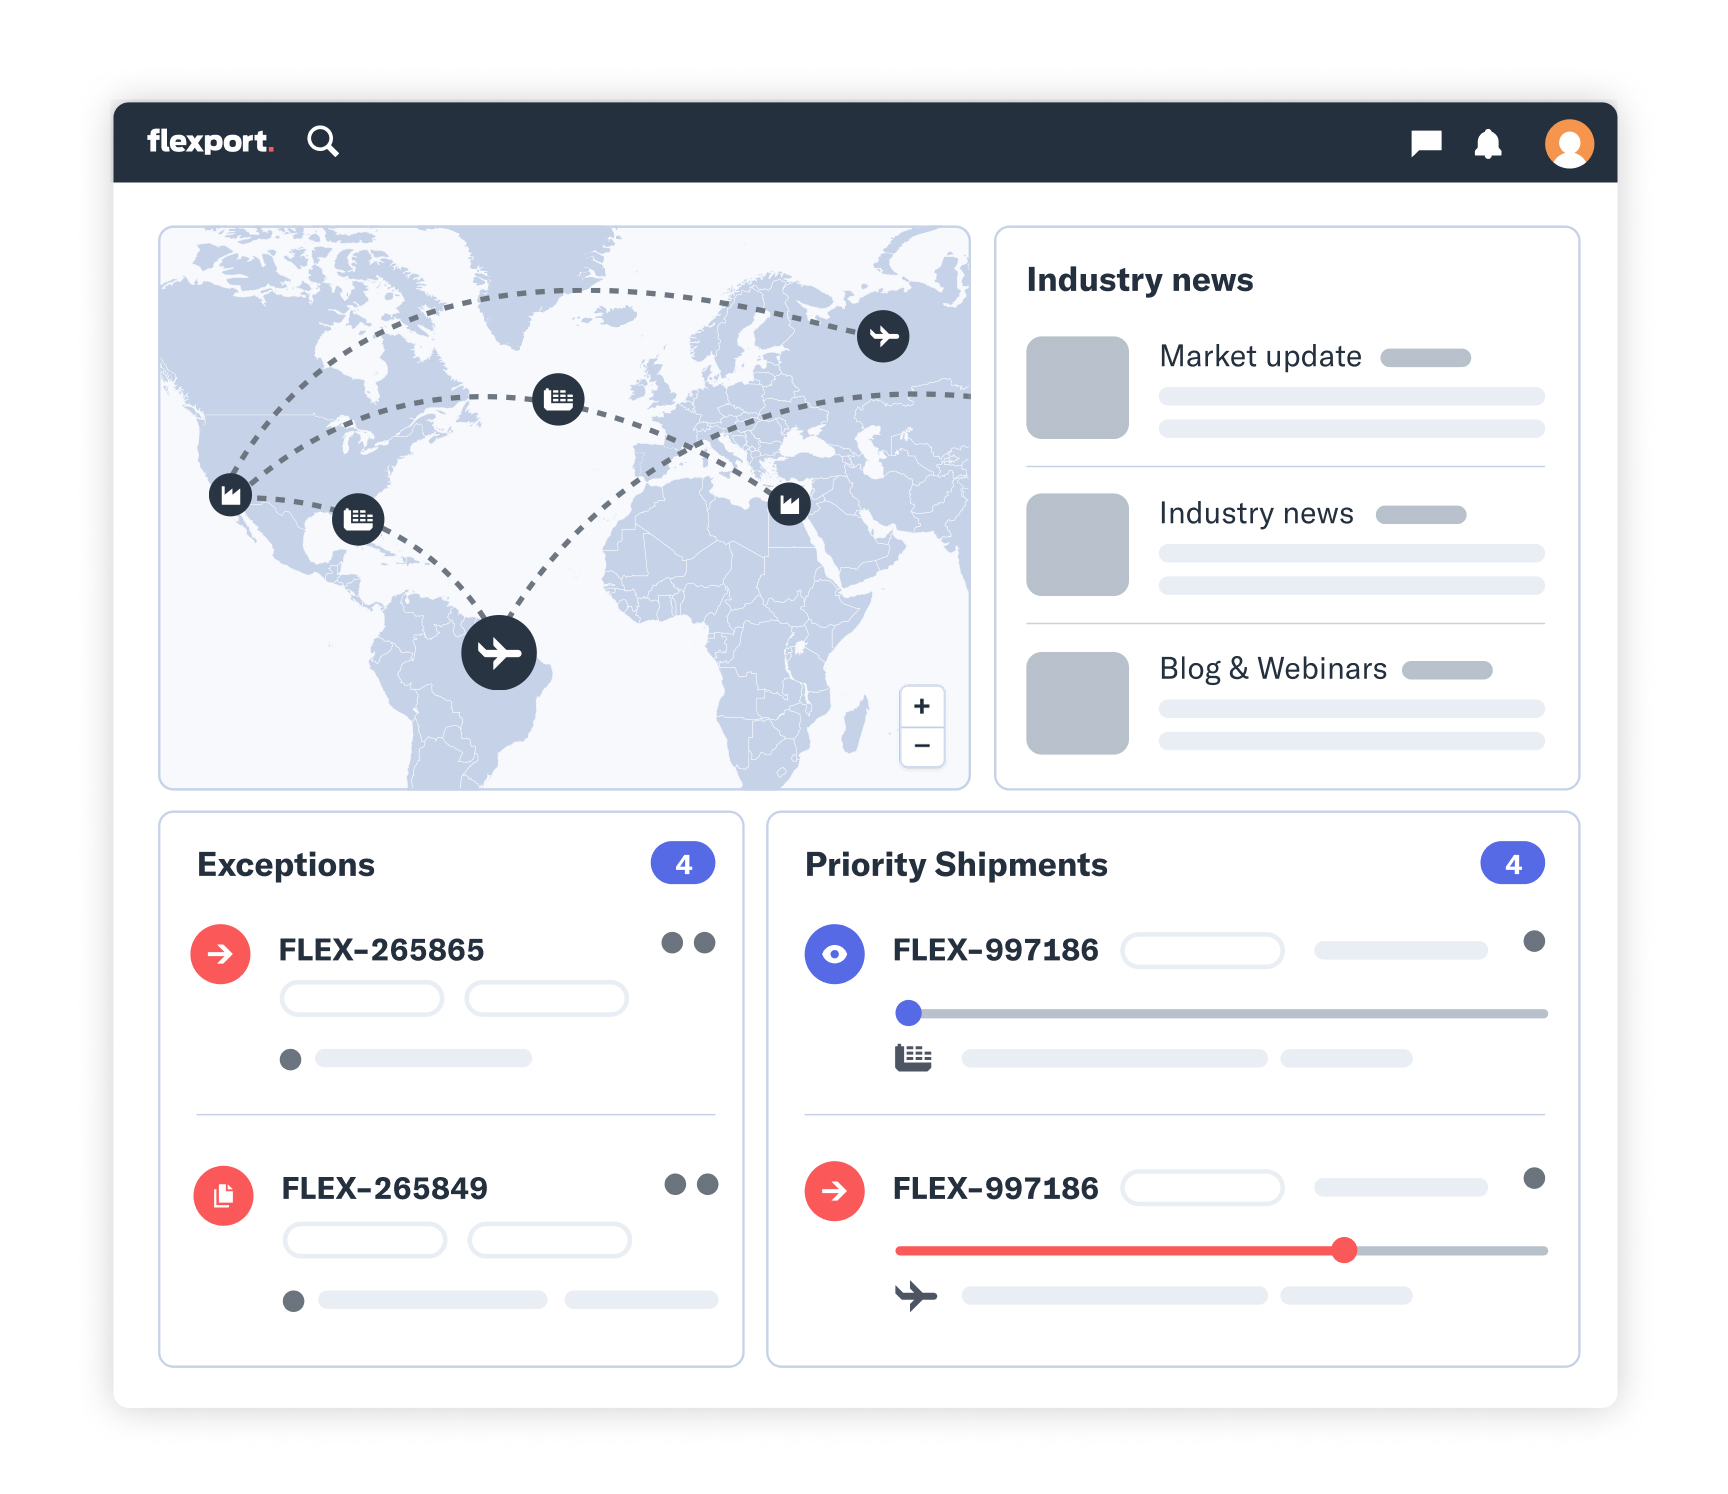Click the user profile avatar
This screenshot has width=1728, height=1494.
(x=1569, y=143)
